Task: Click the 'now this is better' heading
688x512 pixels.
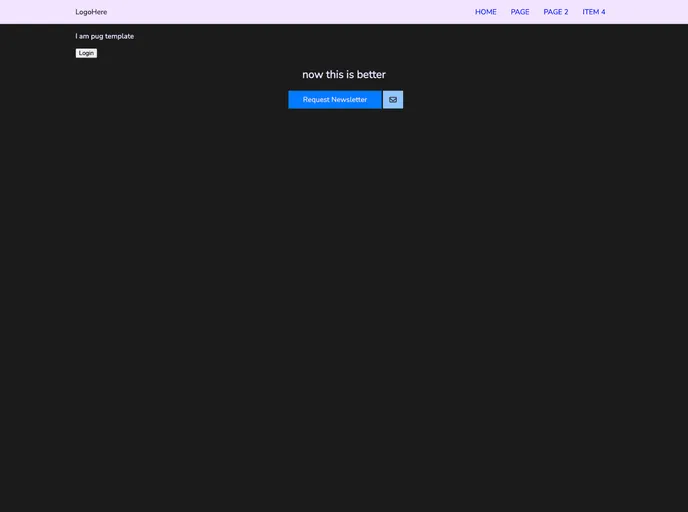Action: [343, 75]
